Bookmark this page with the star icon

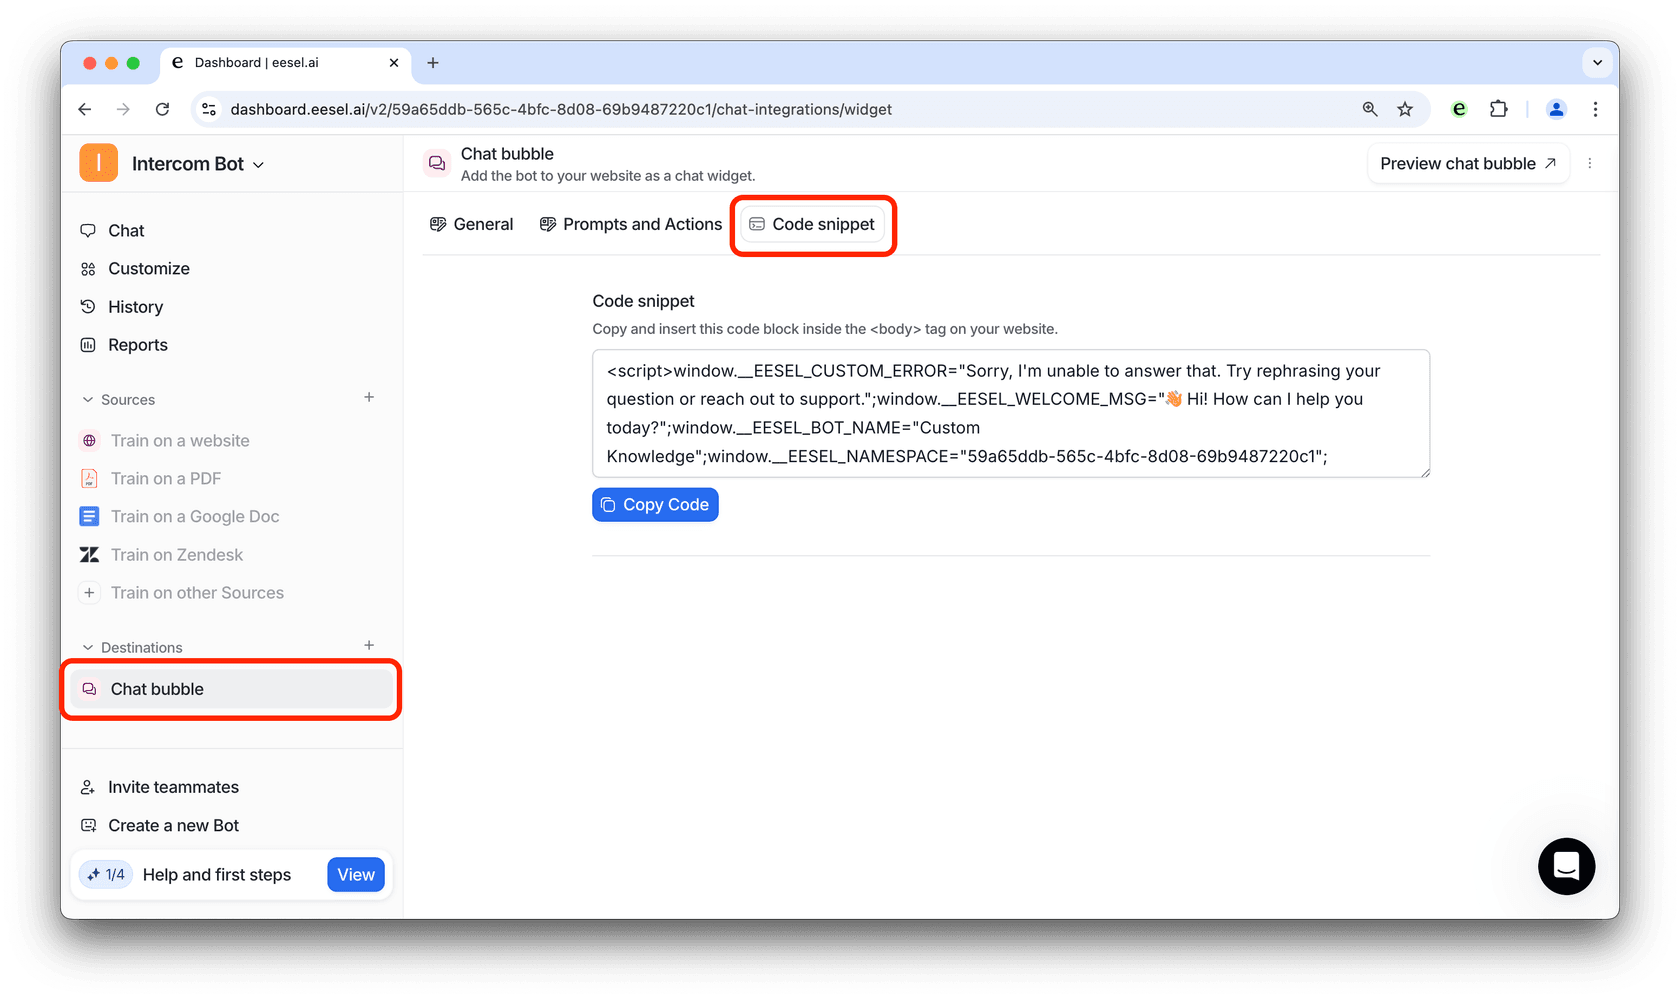pyautogui.click(x=1405, y=109)
